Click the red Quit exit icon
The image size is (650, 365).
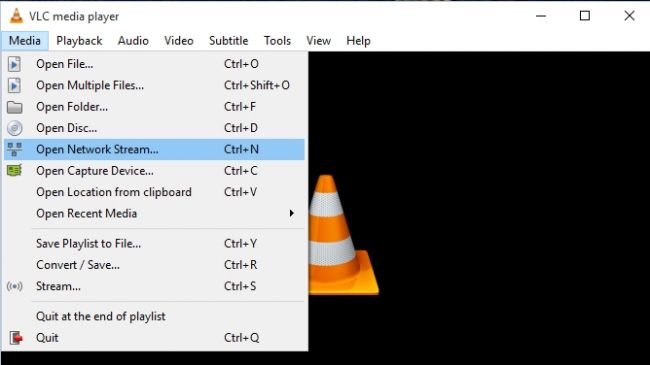pos(16,338)
